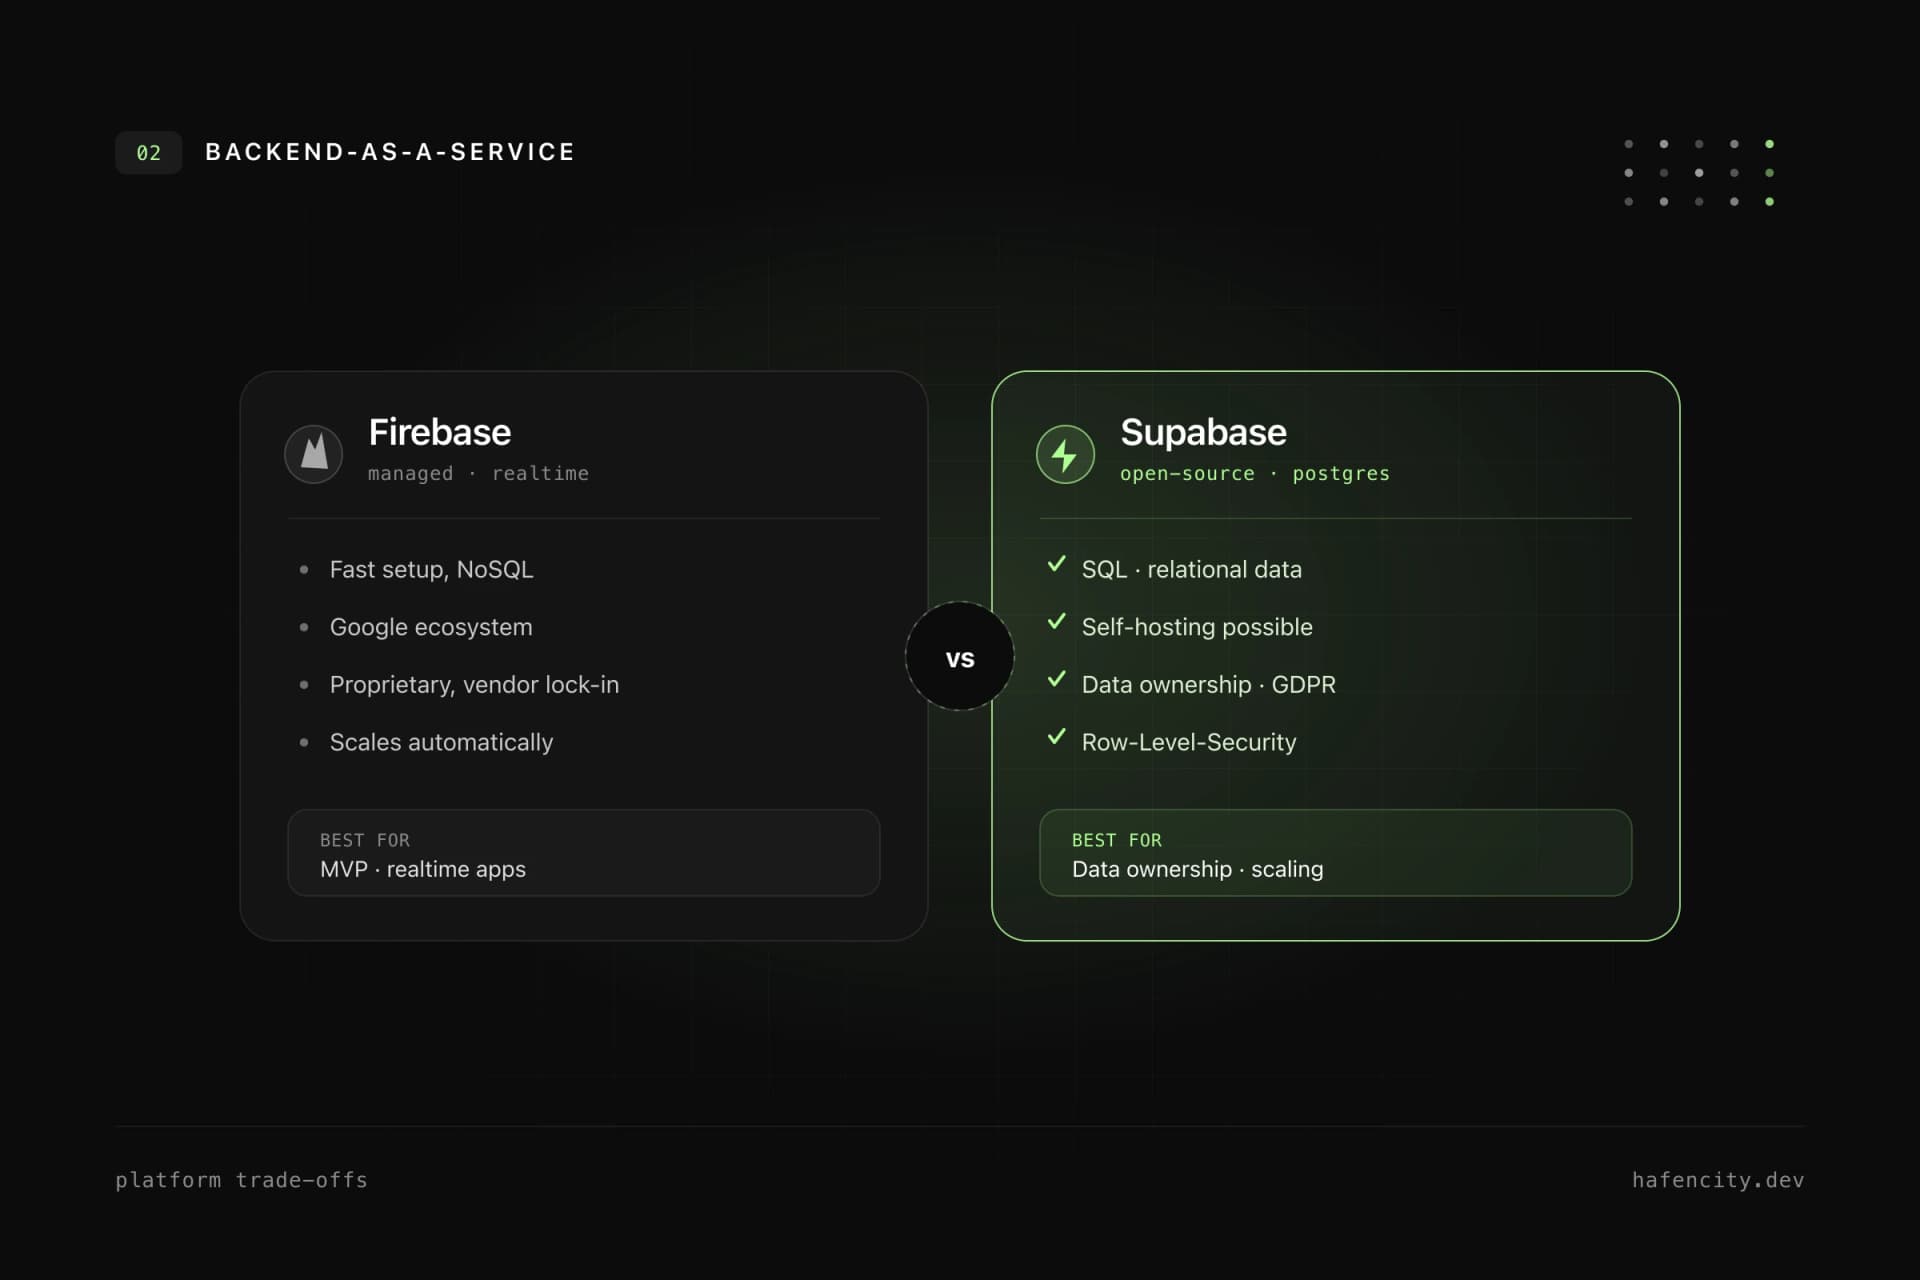Click the Firebase card heading
This screenshot has width=1920, height=1280.
(440, 433)
